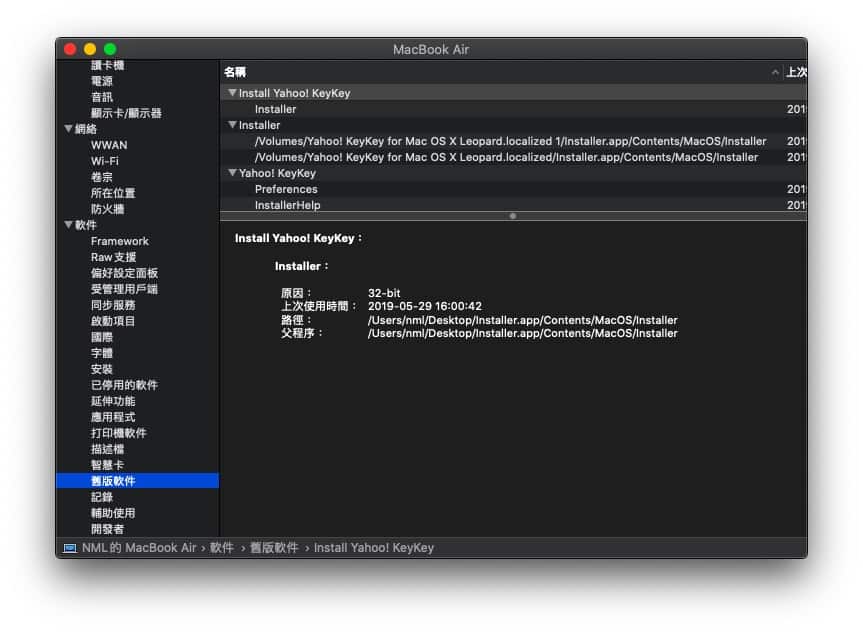Select 受管理用戶端 in the sidebar

(x=124, y=288)
